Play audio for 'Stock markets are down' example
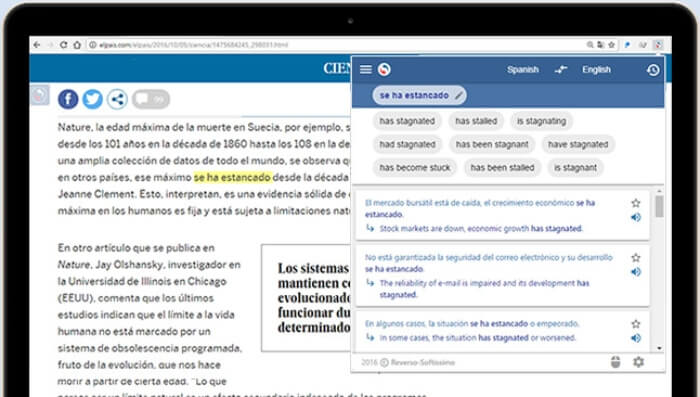This screenshot has width=700, height=397. tap(636, 217)
